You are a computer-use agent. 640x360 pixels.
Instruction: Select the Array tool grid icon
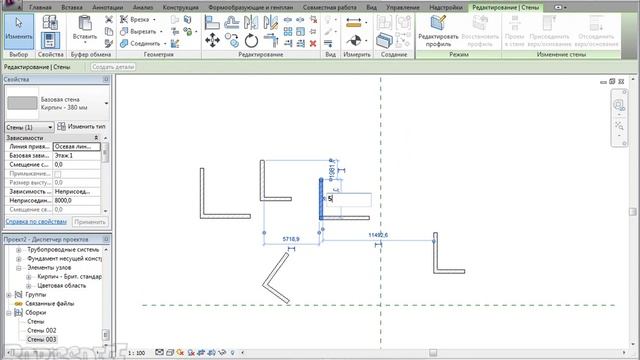(288, 31)
